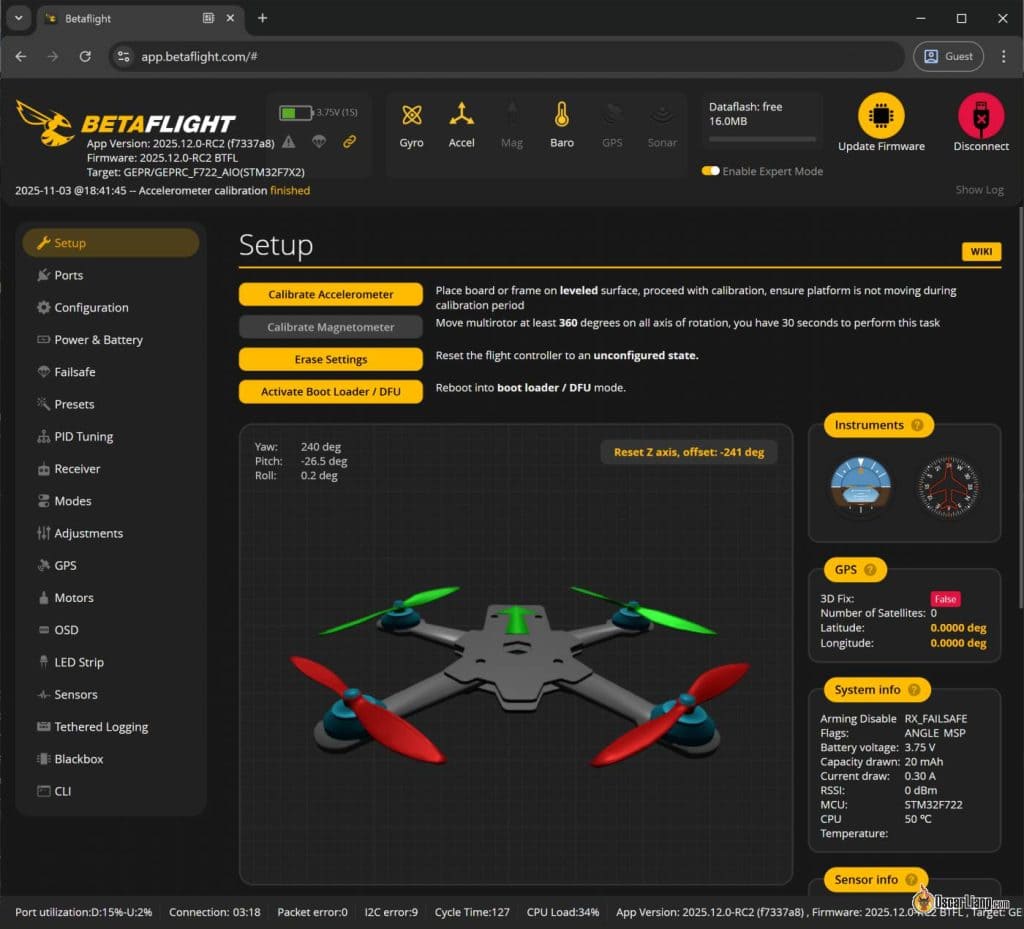Click the GPS satellite icon in sidebar
Image resolution: width=1024 pixels, height=929 pixels.
(x=44, y=565)
